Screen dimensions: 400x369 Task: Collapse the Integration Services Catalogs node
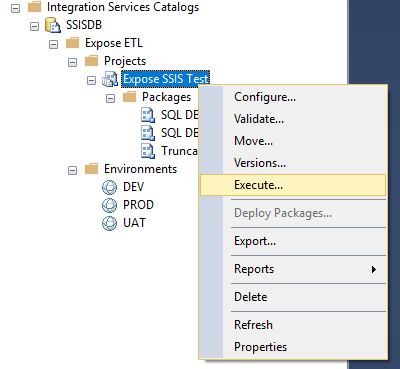click(15, 8)
